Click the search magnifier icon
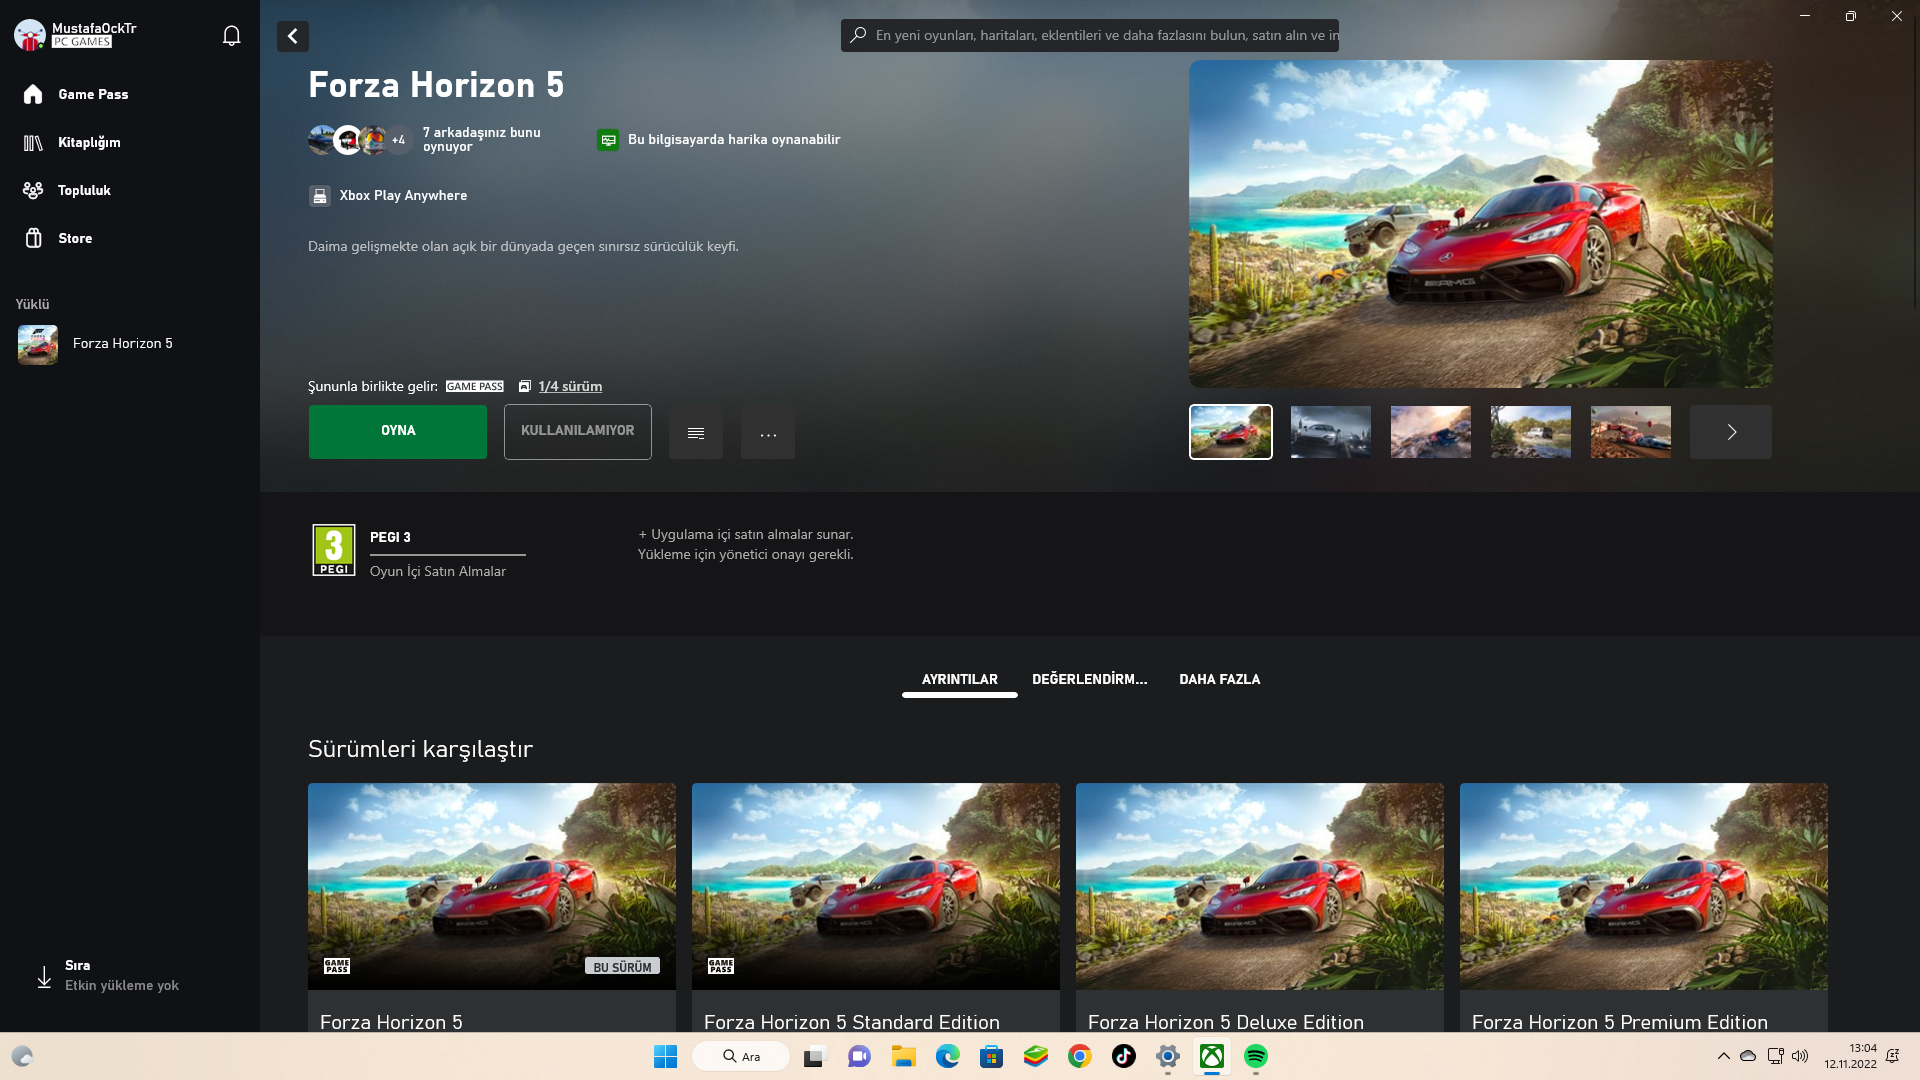This screenshot has height=1080, width=1920. pyautogui.click(x=858, y=35)
